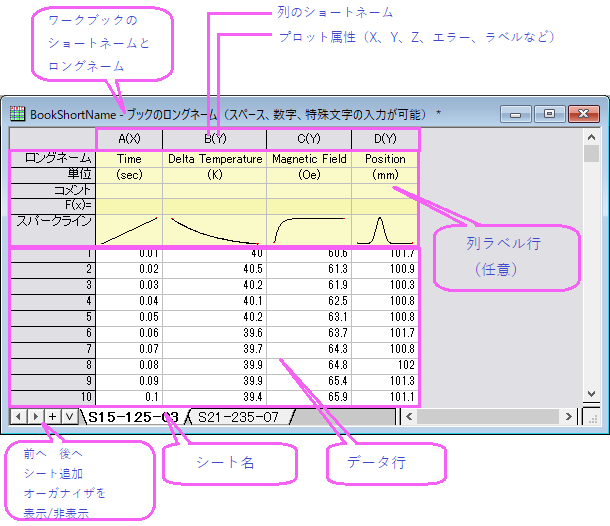
Task: Click the horizontal scrollbar right arrow
Action: (x=569, y=417)
